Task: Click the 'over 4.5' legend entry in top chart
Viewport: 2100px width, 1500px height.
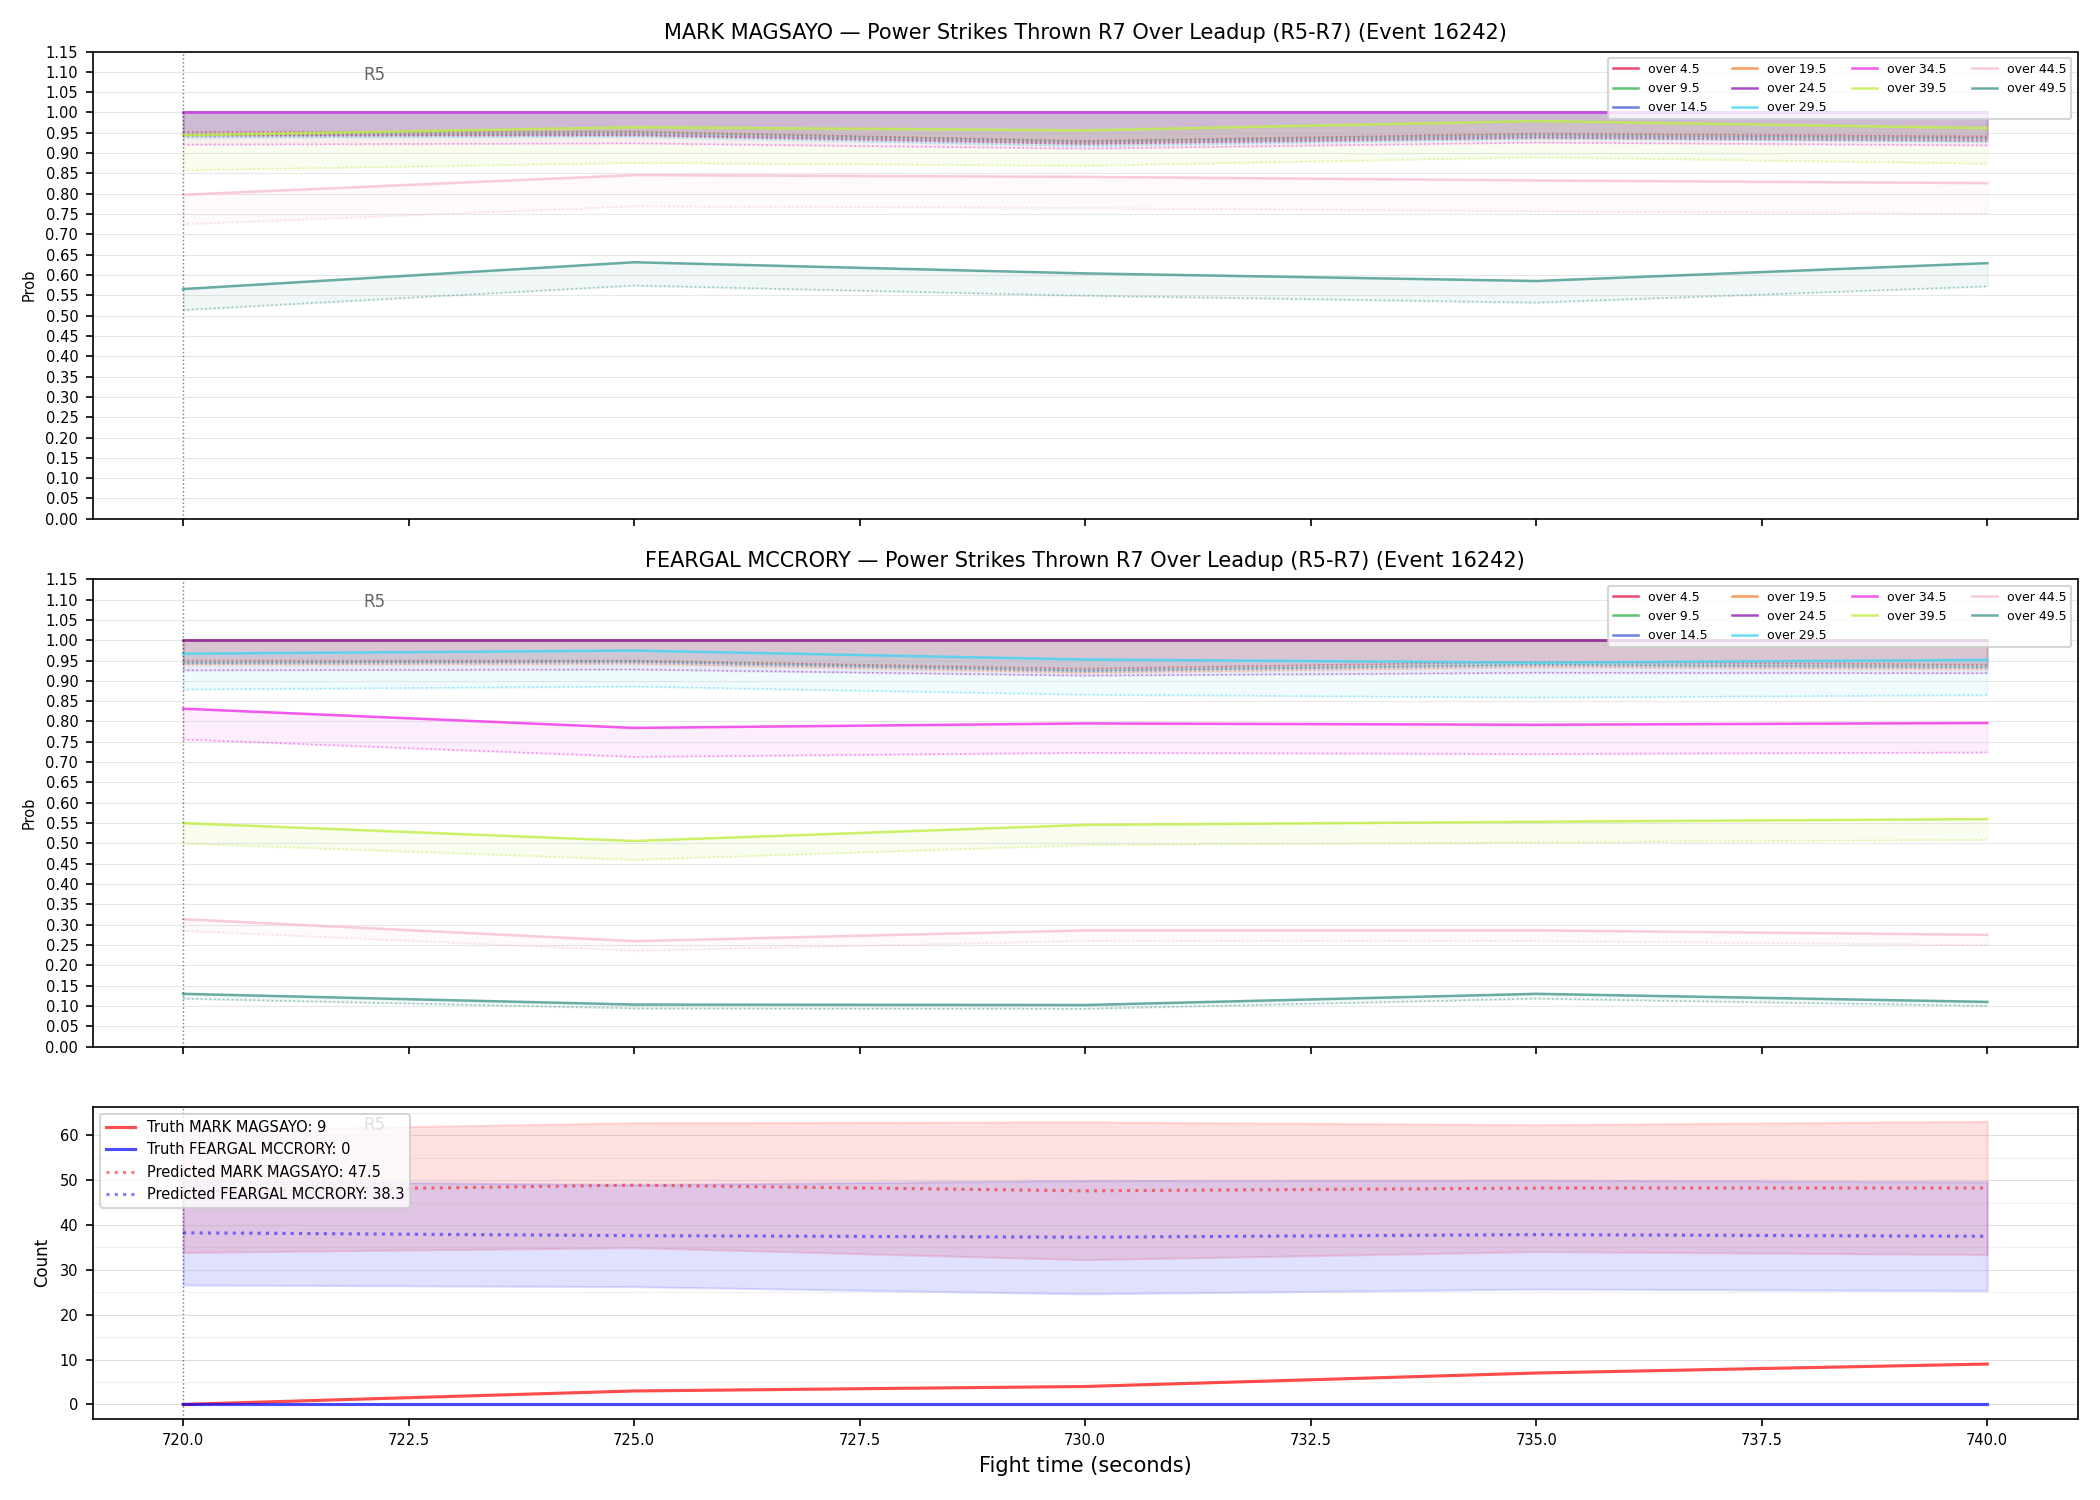Action: (x=1656, y=69)
